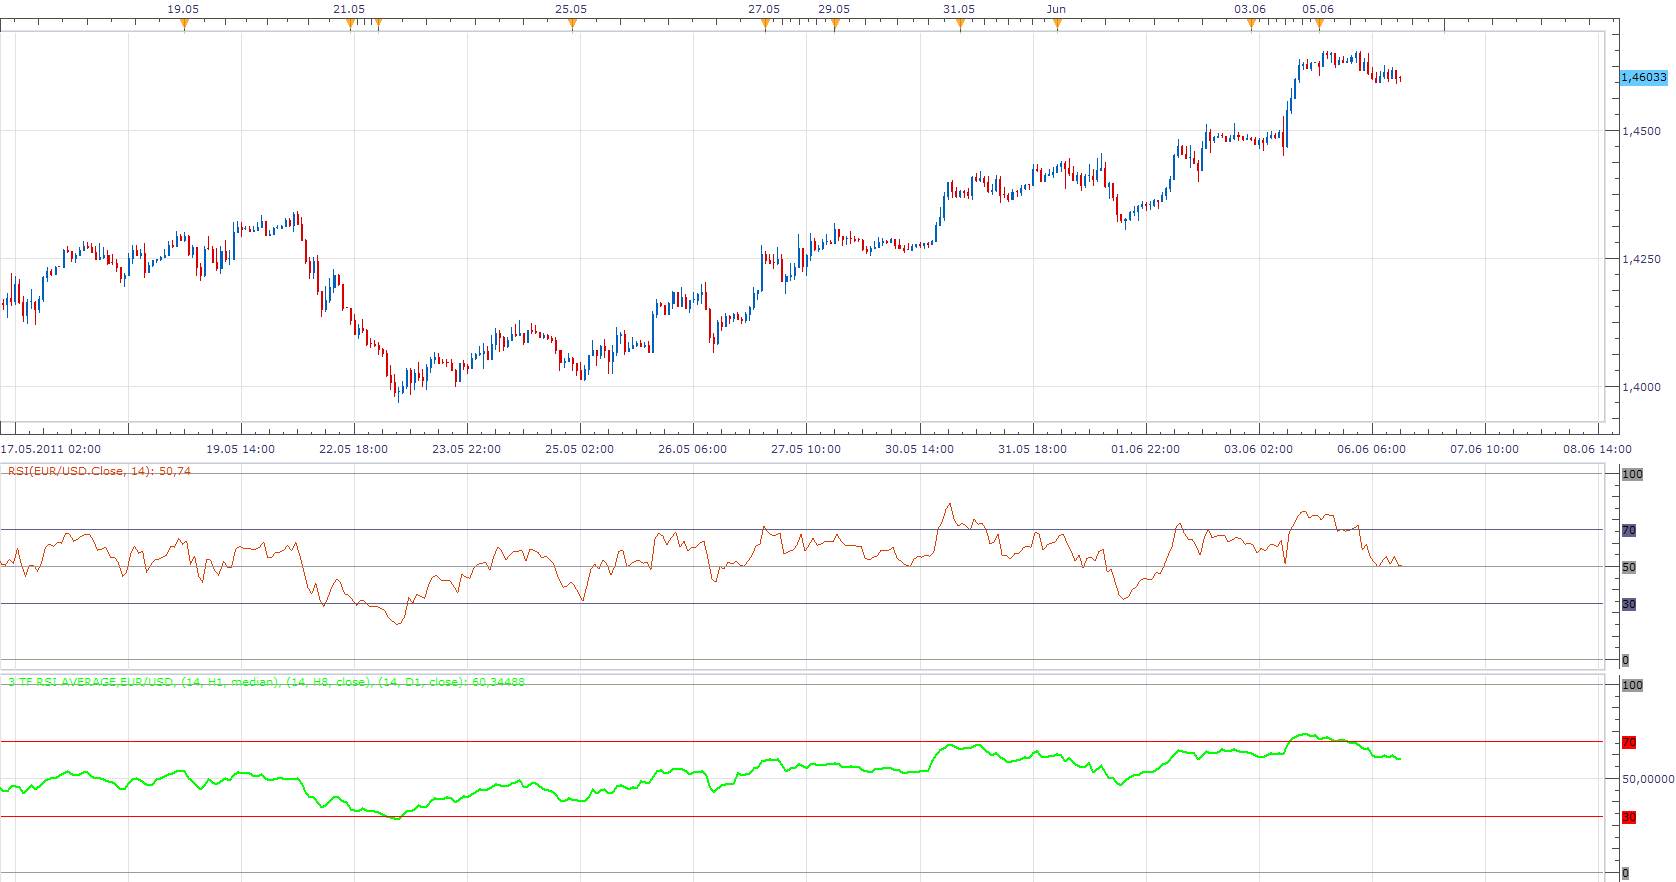
Task: Click the 21.05 date label at the top
Action: [x=349, y=9]
